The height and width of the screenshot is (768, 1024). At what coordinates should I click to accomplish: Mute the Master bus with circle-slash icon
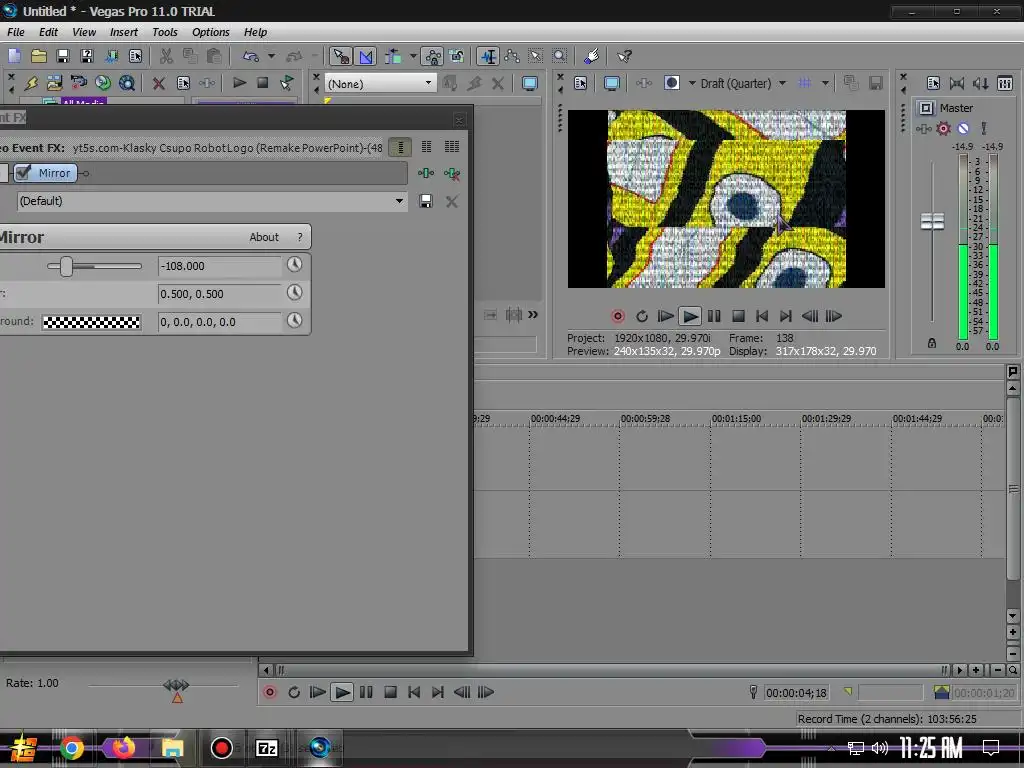click(x=963, y=129)
